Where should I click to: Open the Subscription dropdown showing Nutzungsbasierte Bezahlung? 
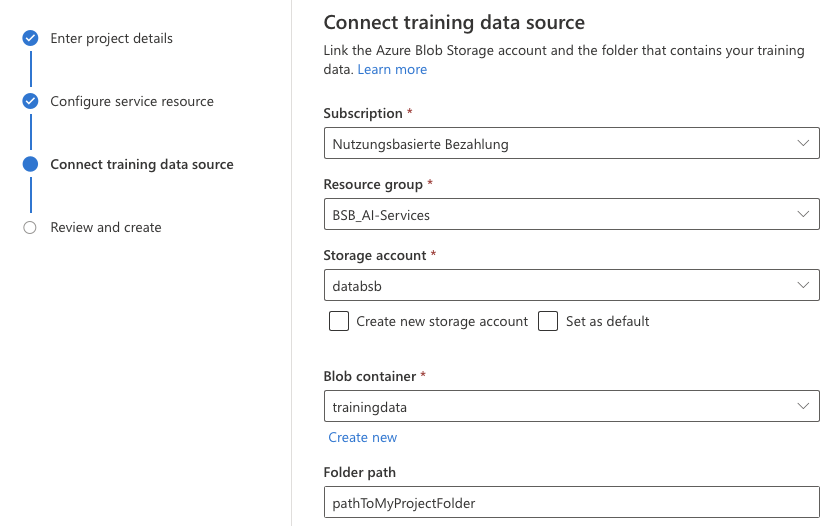pyautogui.click(x=560, y=143)
